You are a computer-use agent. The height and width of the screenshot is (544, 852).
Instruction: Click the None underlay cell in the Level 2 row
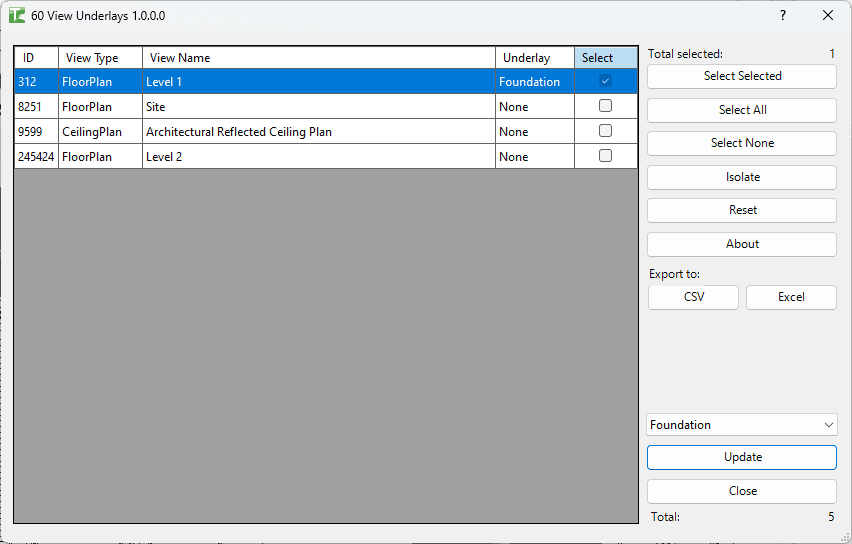pyautogui.click(x=535, y=157)
